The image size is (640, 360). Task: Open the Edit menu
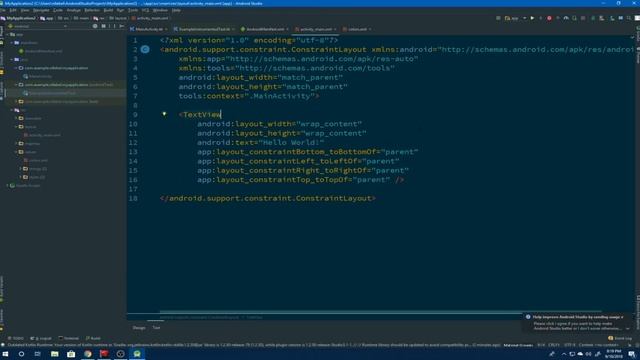13,10
